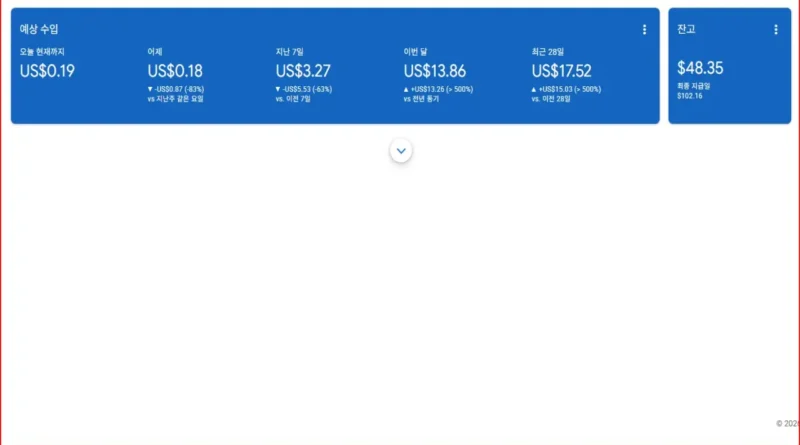Select the 오늘 현재까지 label
Viewport: 800px width, 445px height.
tap(42, 52)
